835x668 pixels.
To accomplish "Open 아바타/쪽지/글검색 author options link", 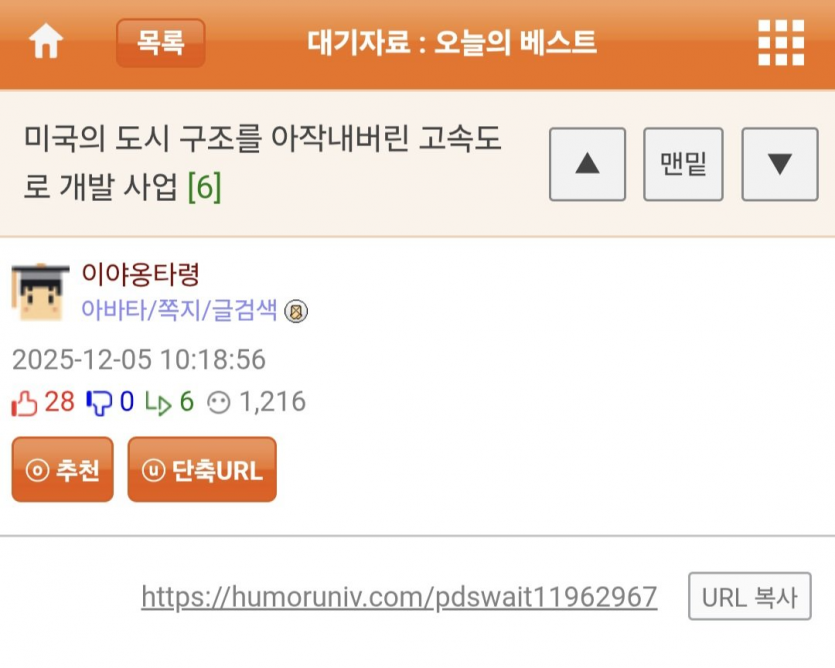I will (179, 309).
